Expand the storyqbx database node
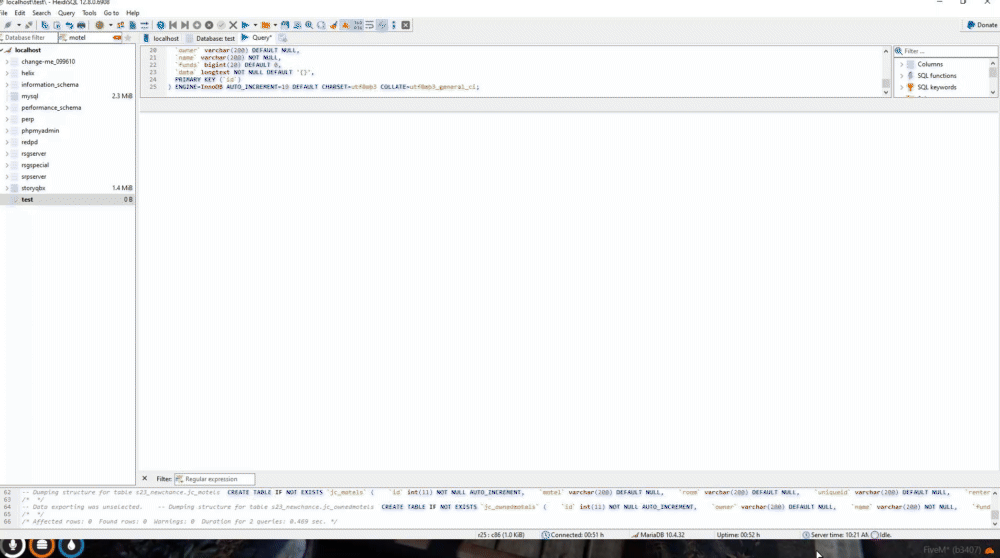This screenshot has width=1000, height=558. pos(7,188)
